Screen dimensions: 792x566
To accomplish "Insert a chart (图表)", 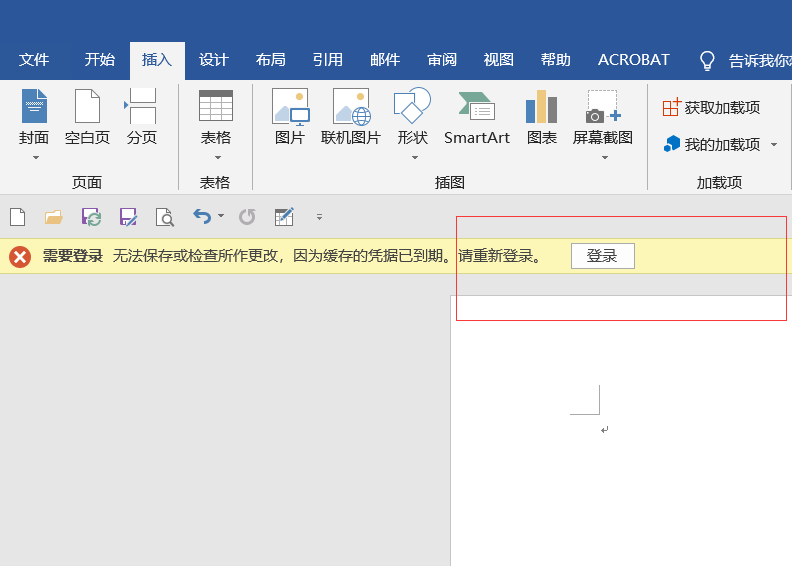I will (542, 118).
